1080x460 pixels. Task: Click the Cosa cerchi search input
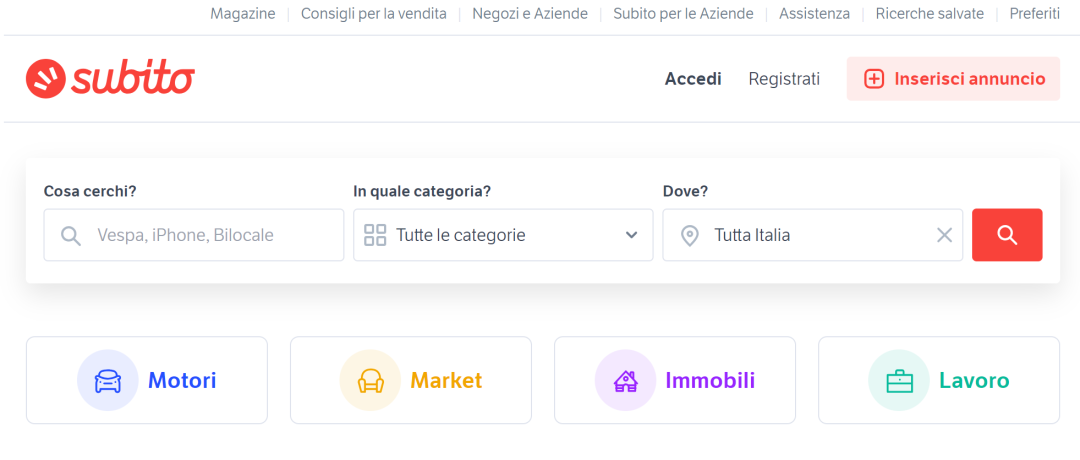pos(194,235)
